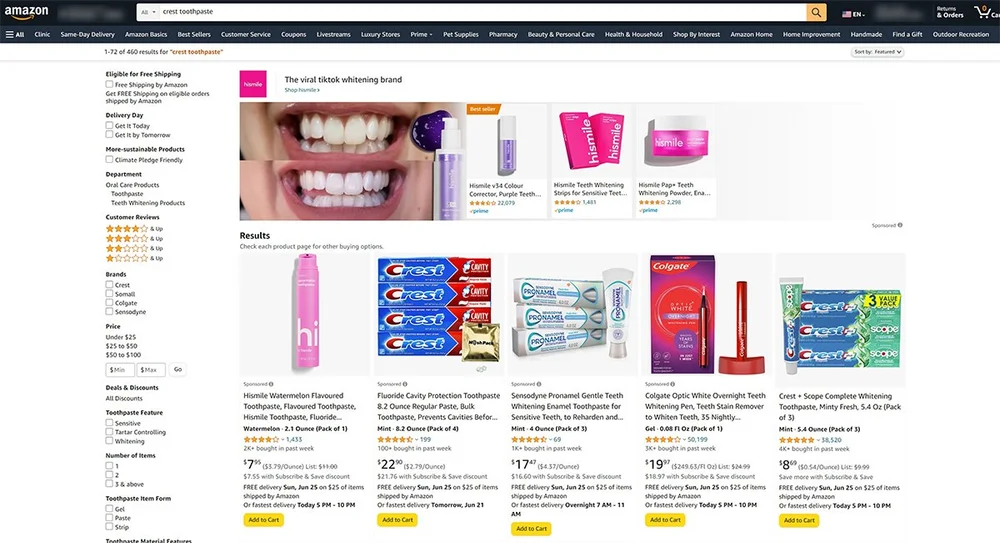Tick the Whitening toothpaste feature checkbox
This screenshot has height=543, width=1000.
click(109, 441)
